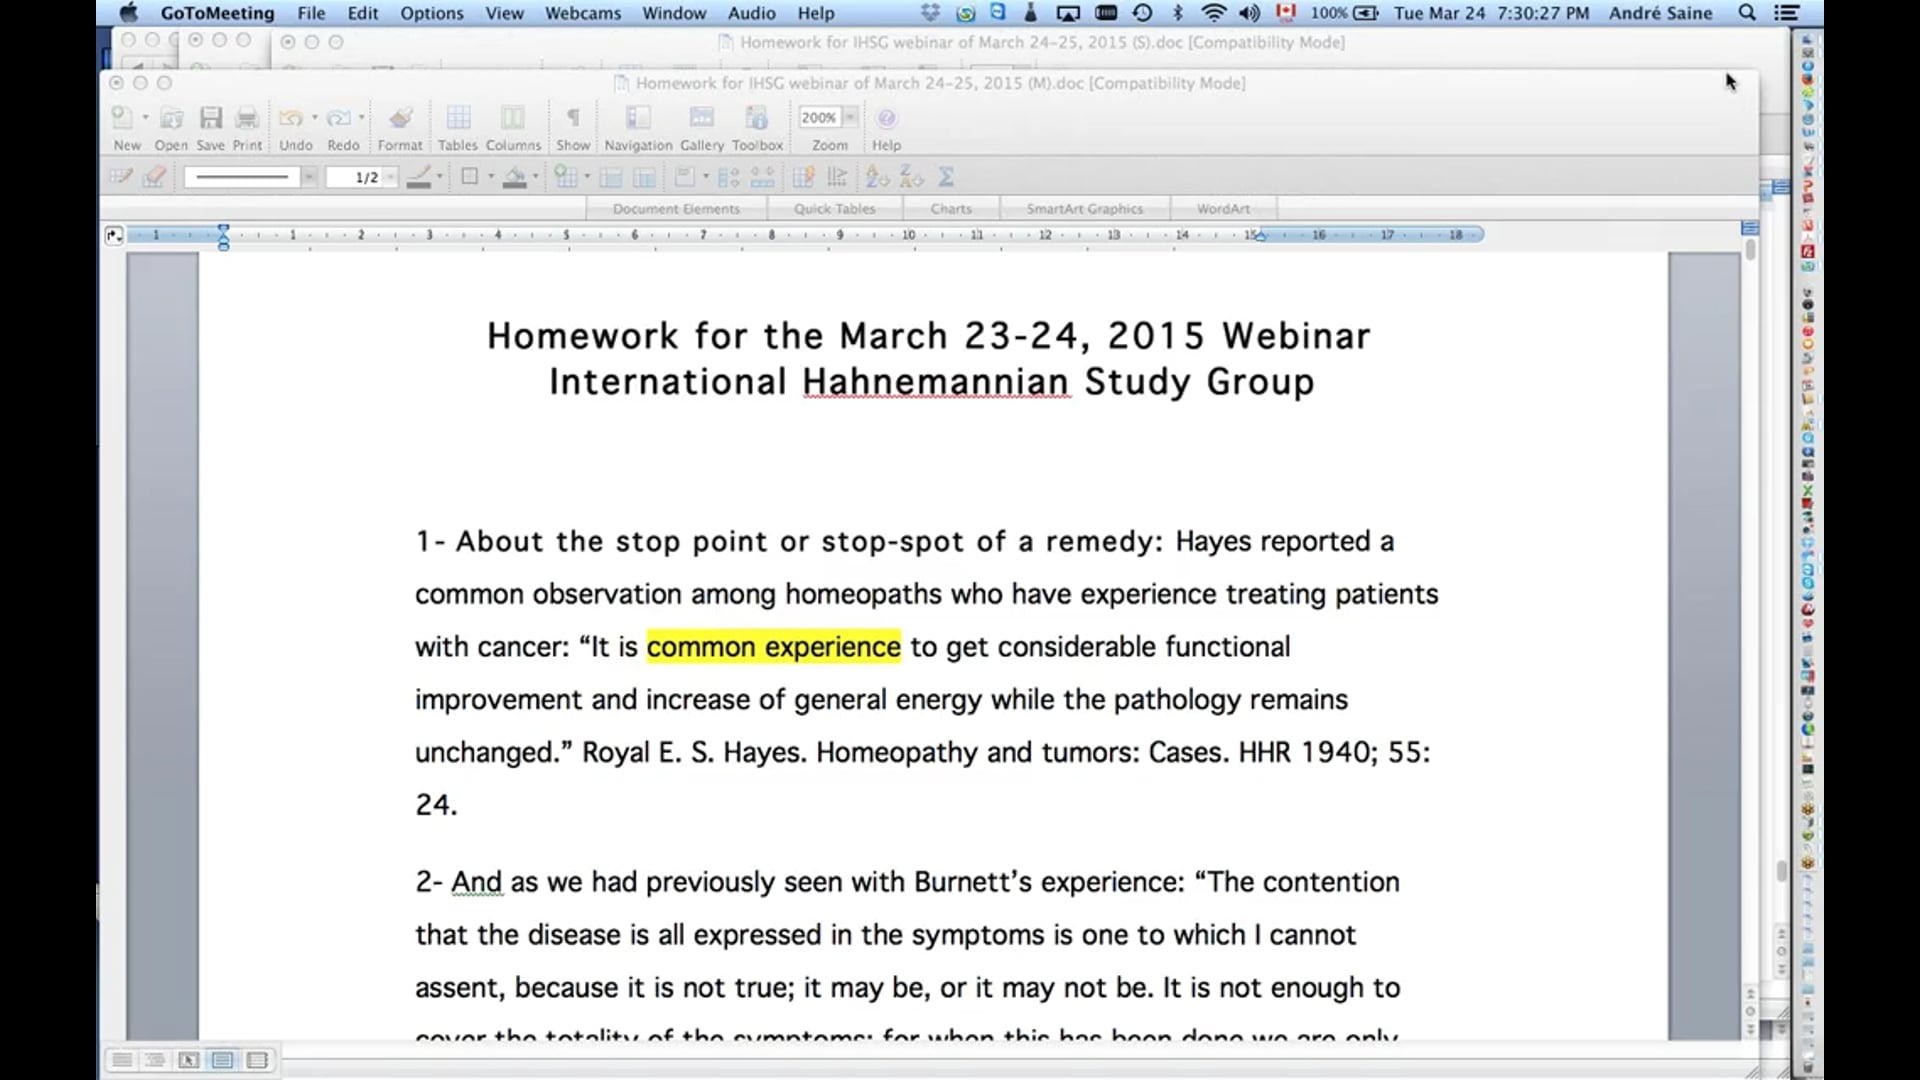Print the homework document
The width and height of the screenshot is (1920, 1080).
click(x=247, y=118)
